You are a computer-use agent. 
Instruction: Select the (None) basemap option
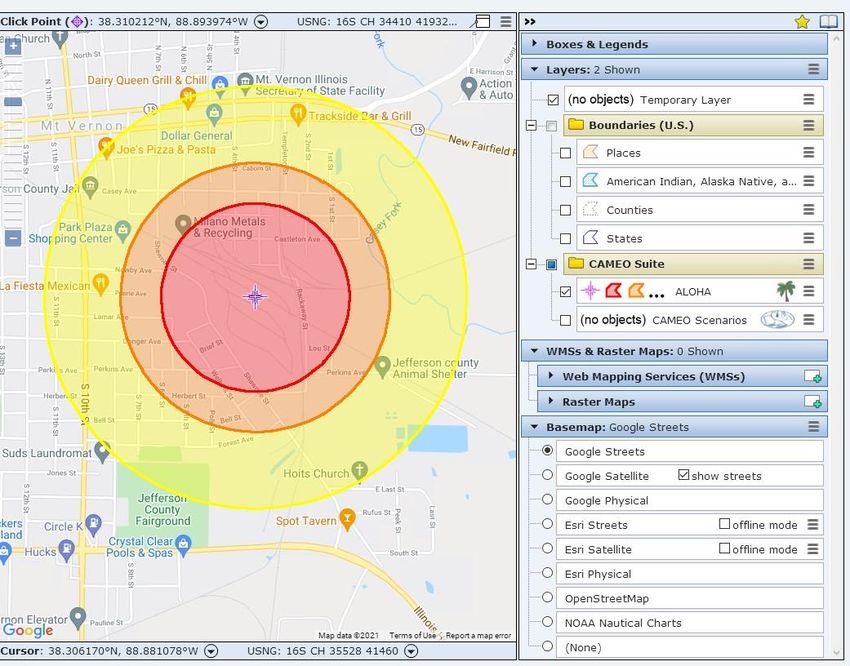coord(548,646)
